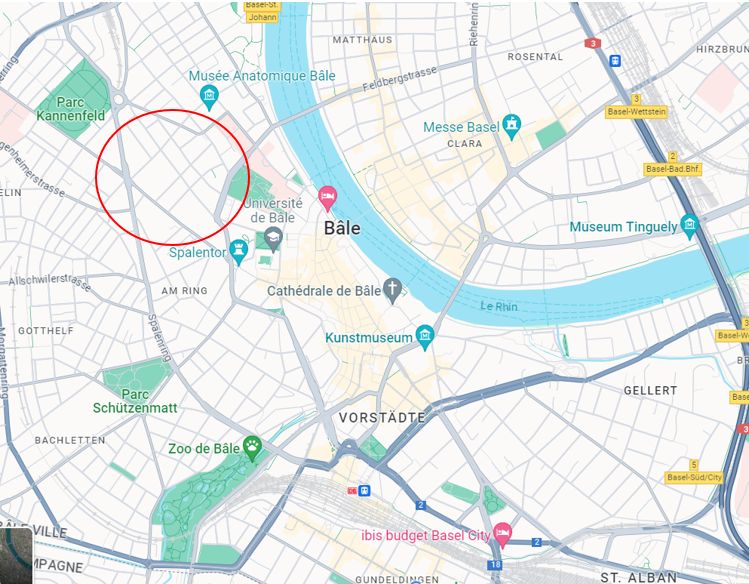
Task: Click the Zoo de Bâle paw pin
Action: tap(252, 448)
